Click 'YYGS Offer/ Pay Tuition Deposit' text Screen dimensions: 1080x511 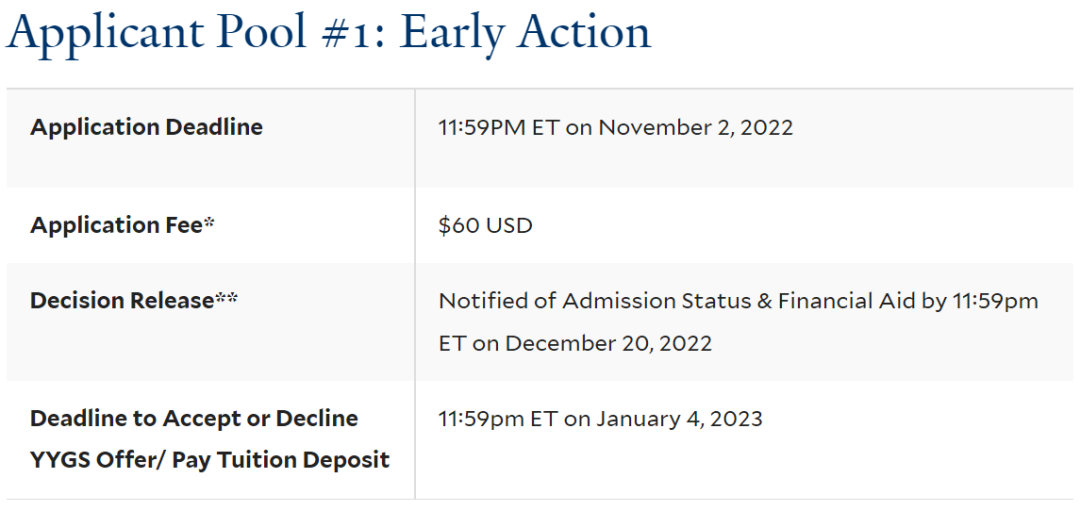(210, 460)
